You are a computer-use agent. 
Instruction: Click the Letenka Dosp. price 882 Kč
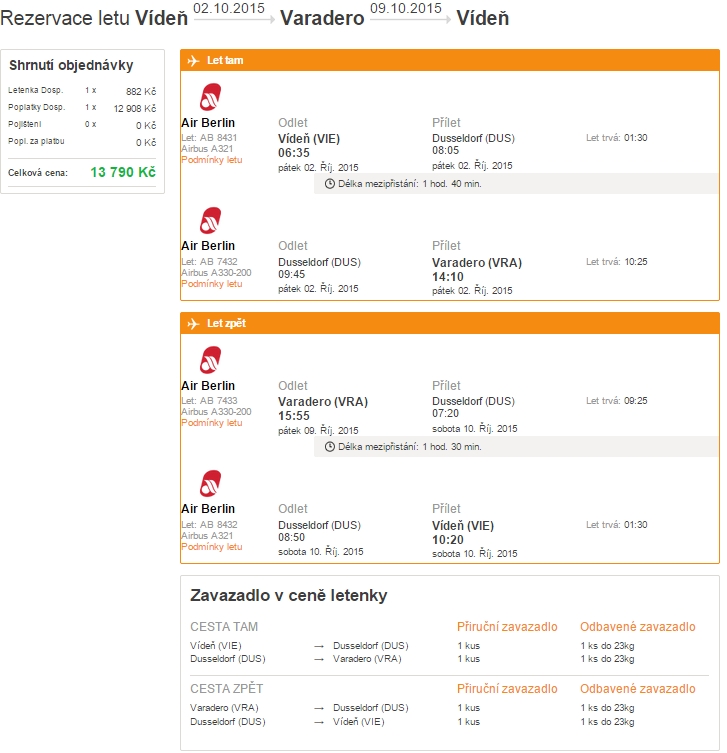coord(141,91)
